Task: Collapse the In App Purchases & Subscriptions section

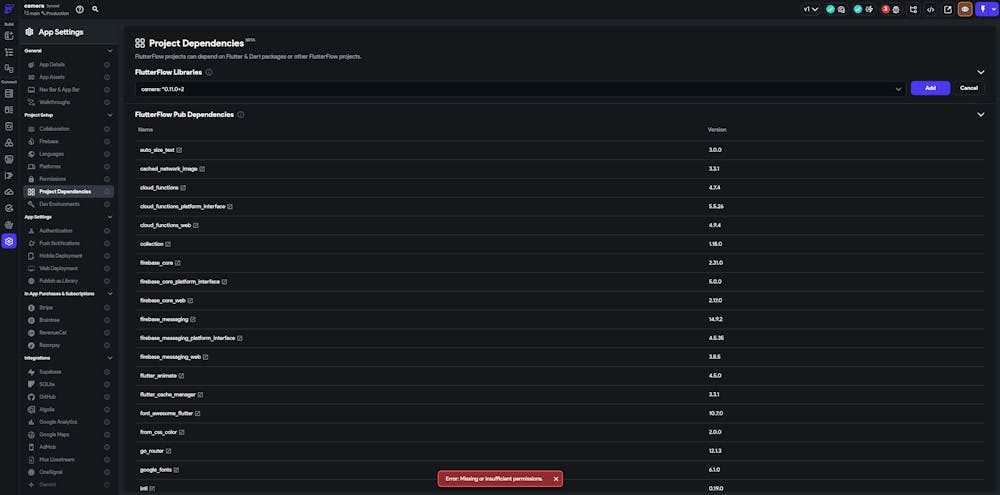Action: pyautogui.click(x=110, y=294)
